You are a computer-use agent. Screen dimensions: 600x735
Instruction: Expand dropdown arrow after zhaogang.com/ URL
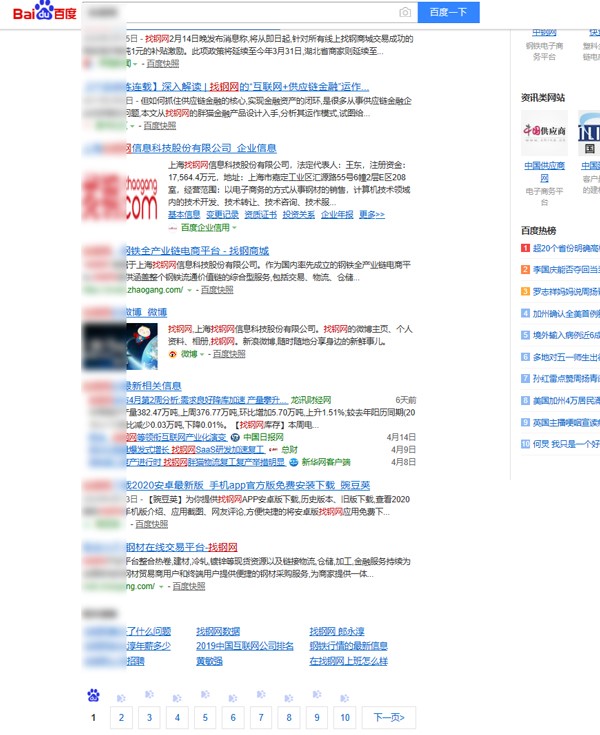(189, 290)
